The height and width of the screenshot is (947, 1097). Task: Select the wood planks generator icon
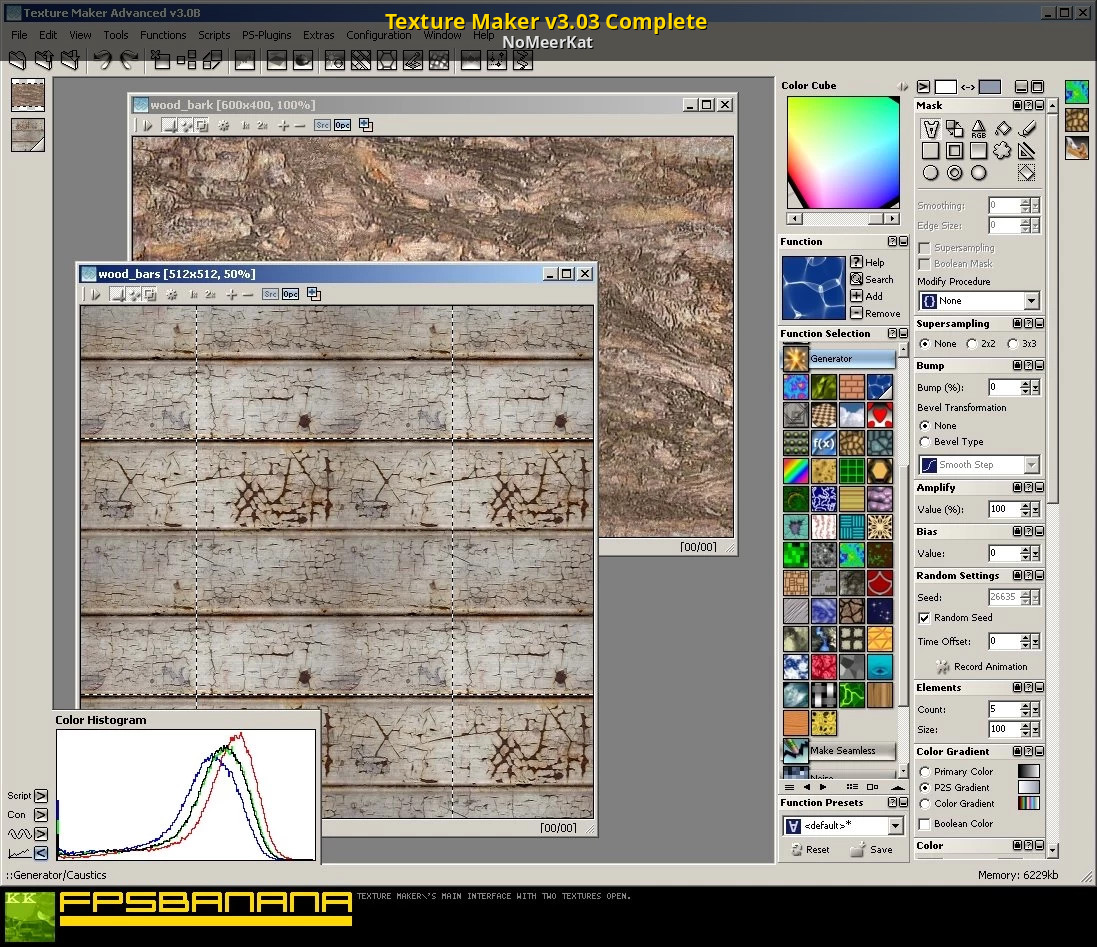(880, 694)
